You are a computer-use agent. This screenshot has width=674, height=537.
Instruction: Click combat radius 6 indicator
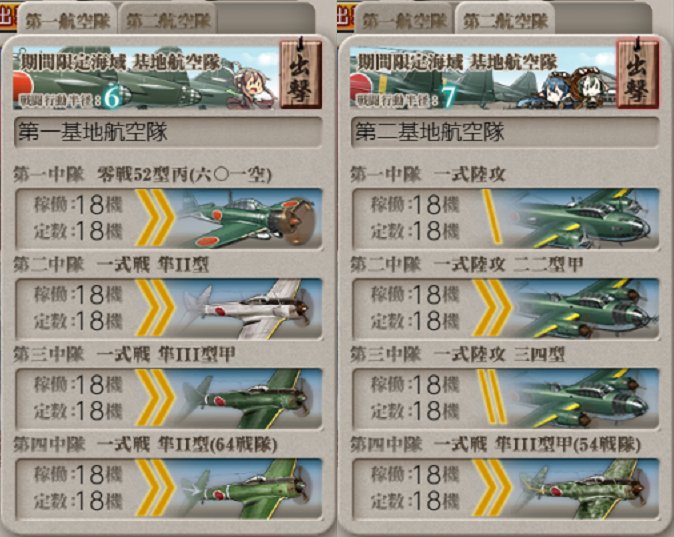(x=113, y=98)
